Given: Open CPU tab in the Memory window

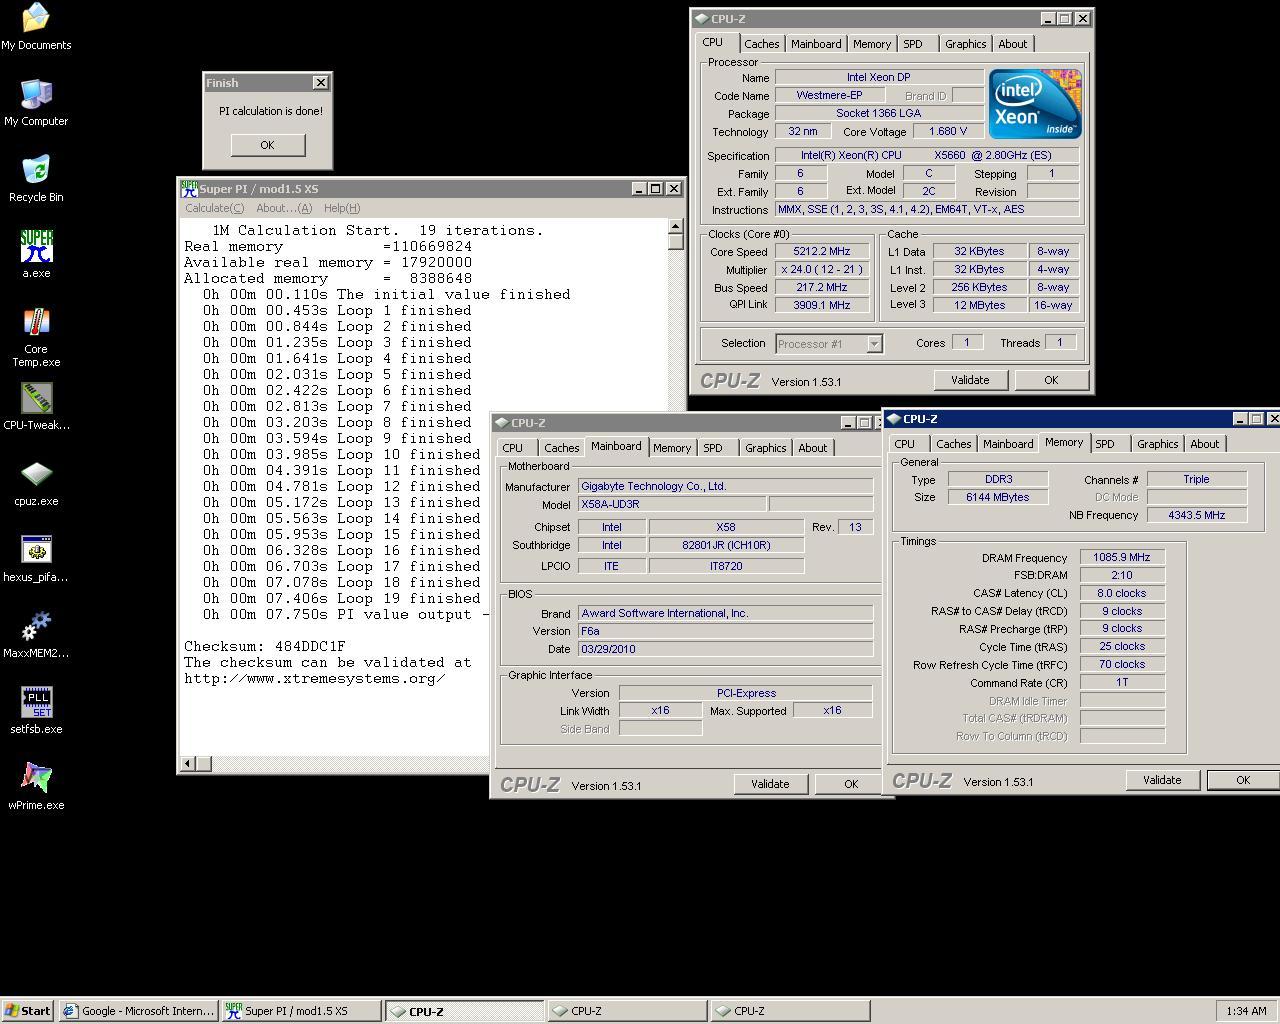Looking at the screenshot, I should click(x=905, y=444).
